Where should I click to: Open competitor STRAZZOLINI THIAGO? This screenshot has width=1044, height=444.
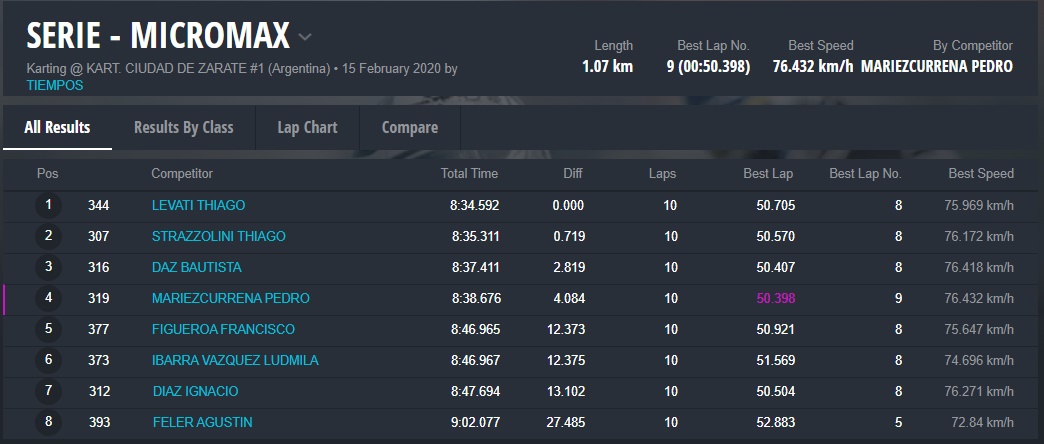point(218,236)
